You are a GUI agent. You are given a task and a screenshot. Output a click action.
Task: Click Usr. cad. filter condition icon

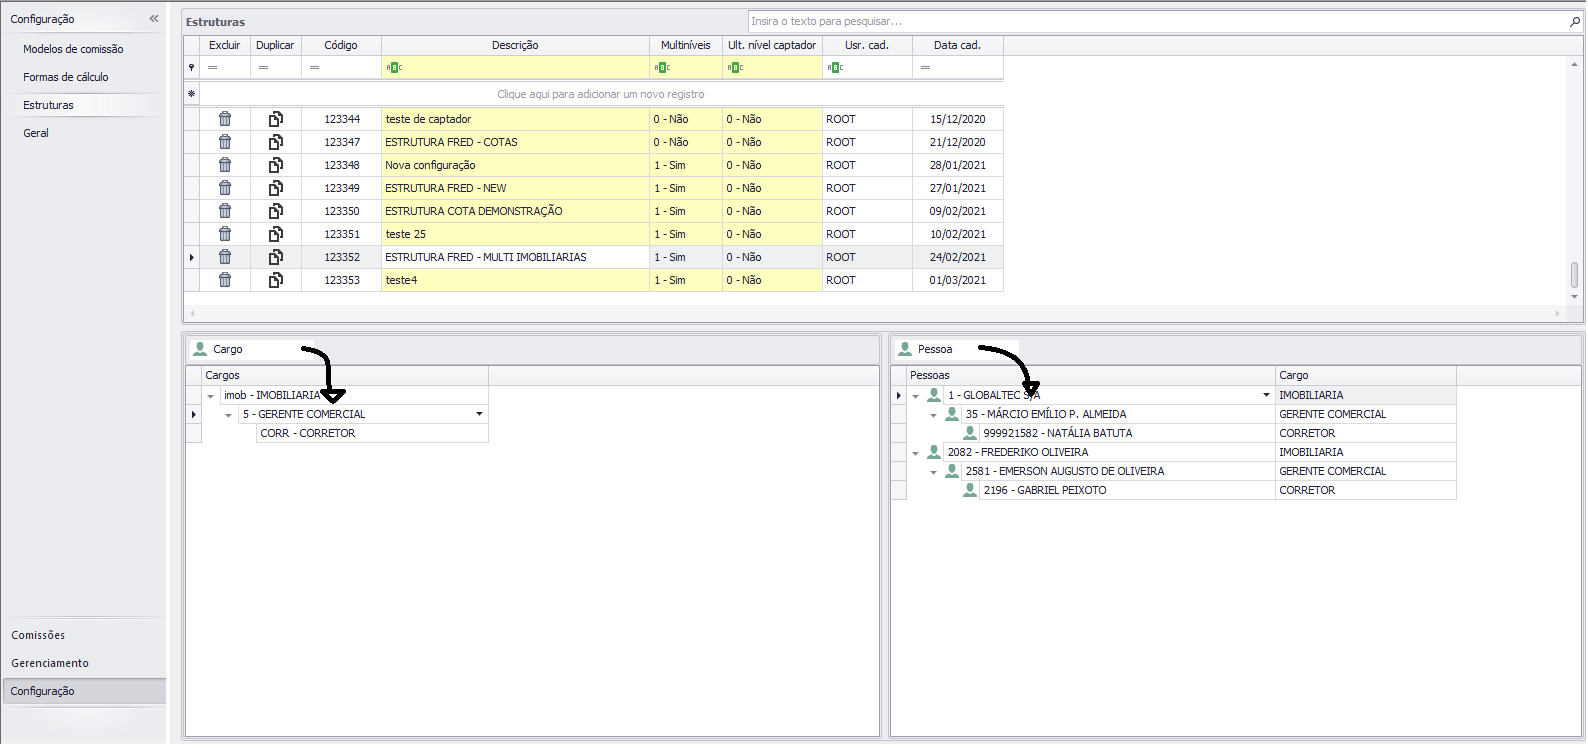[x=835, y=67]
